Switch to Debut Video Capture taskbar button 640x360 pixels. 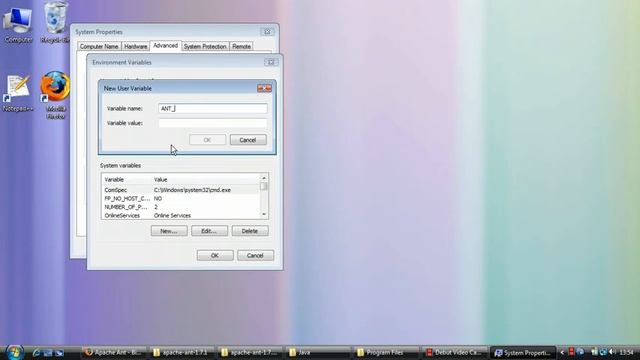[454, 353]
